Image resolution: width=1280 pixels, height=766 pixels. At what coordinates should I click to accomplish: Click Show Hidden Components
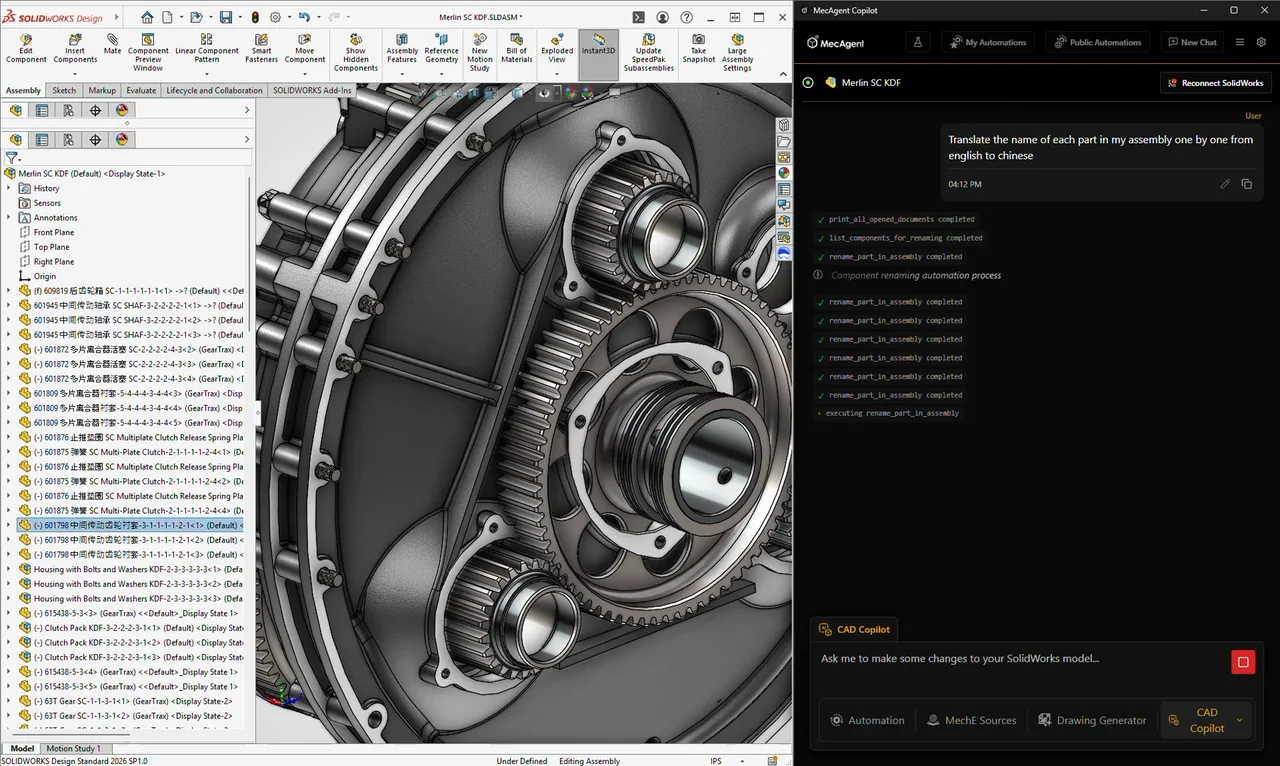(x=356, y=52)
